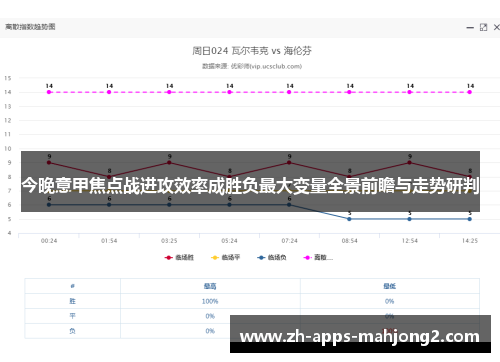This screenshot has width=500, height=362.
Task: Select the magenta 14 point at 14:25
Action: coord(469,92)
